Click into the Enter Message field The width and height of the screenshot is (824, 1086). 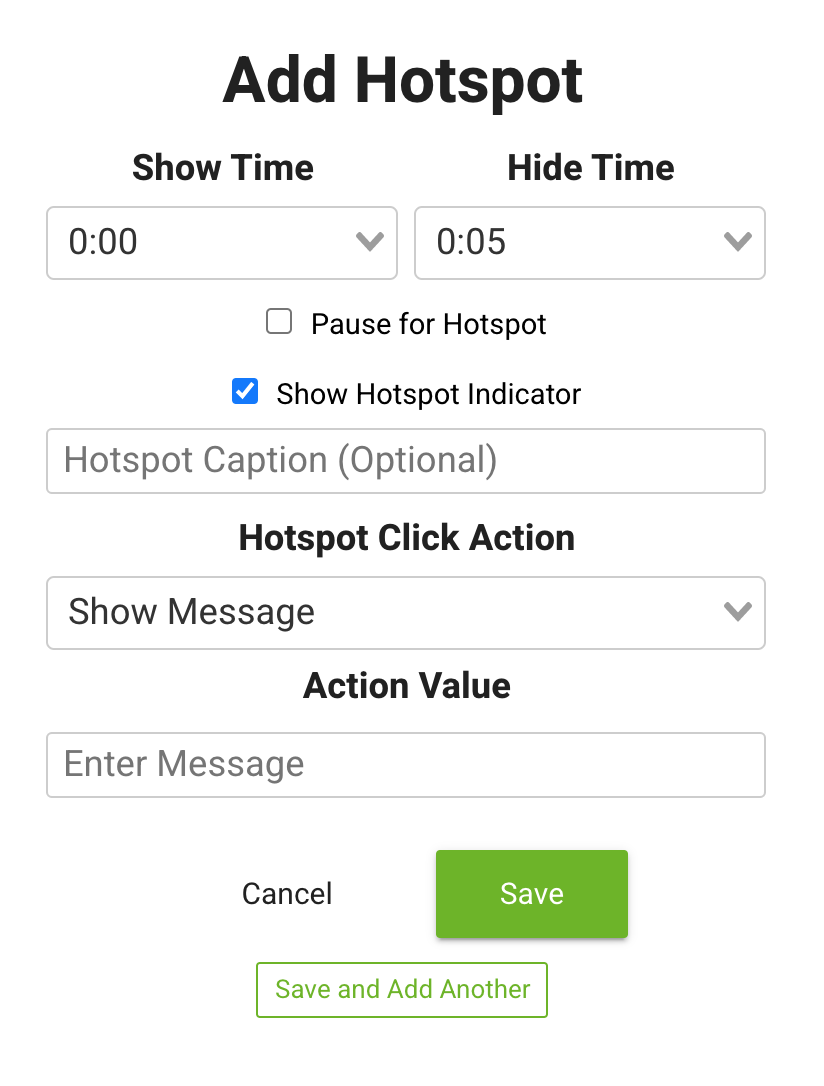click(x=406, y=765)
